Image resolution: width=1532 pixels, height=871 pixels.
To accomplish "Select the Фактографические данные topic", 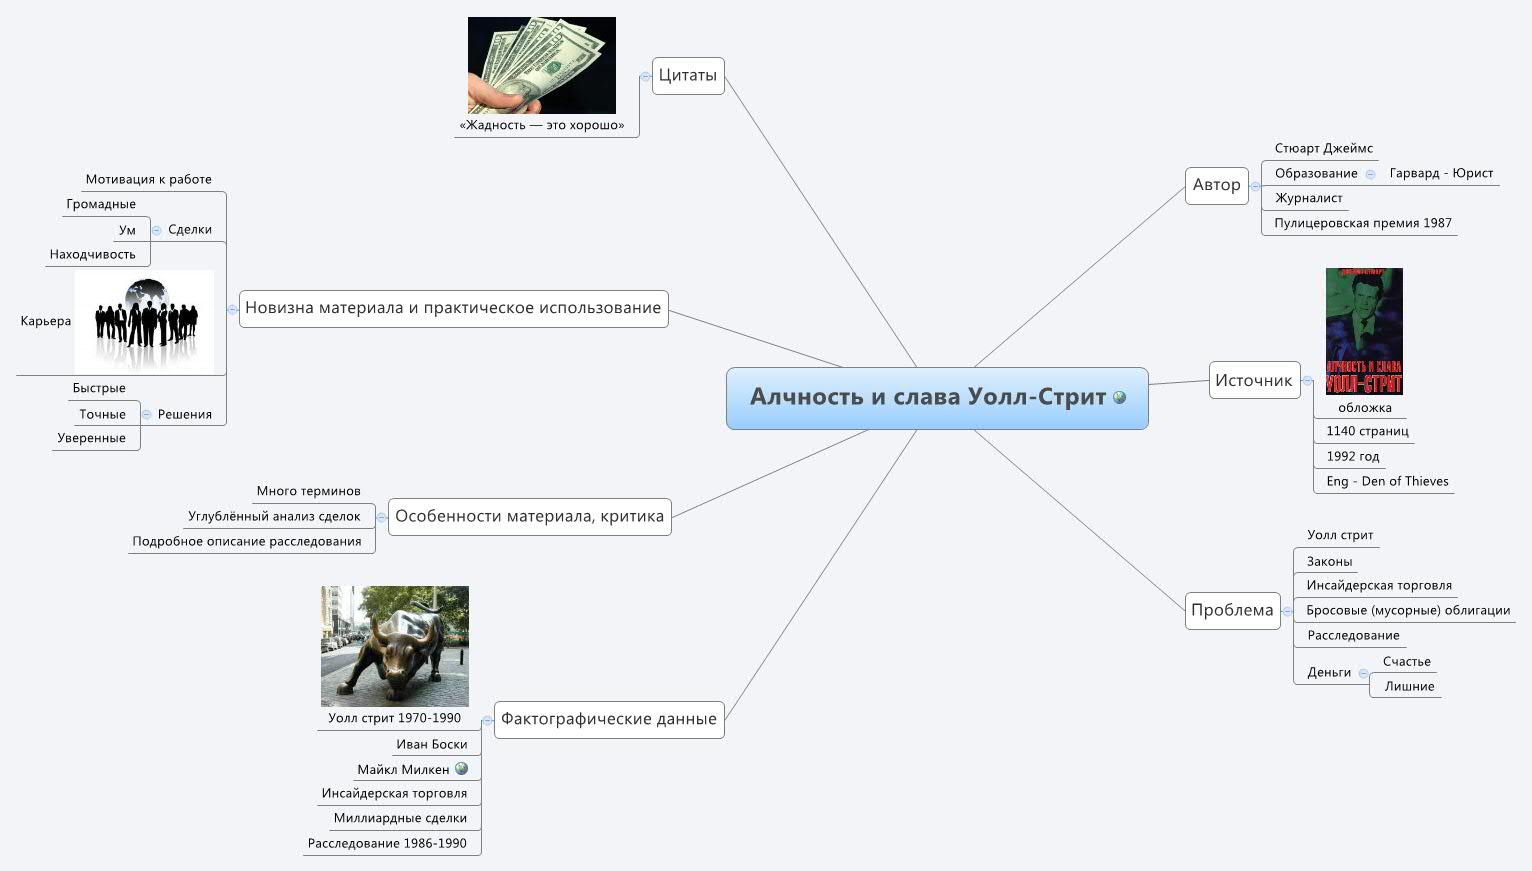I will [x=609, y=719].
